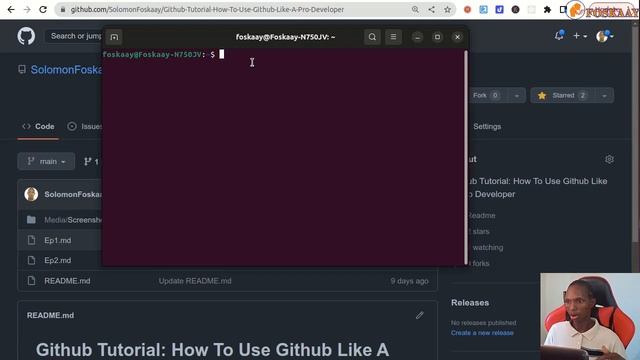Open GitHub notifications bell
Viewport: 640px width, 360px height.
click(559, 36)
